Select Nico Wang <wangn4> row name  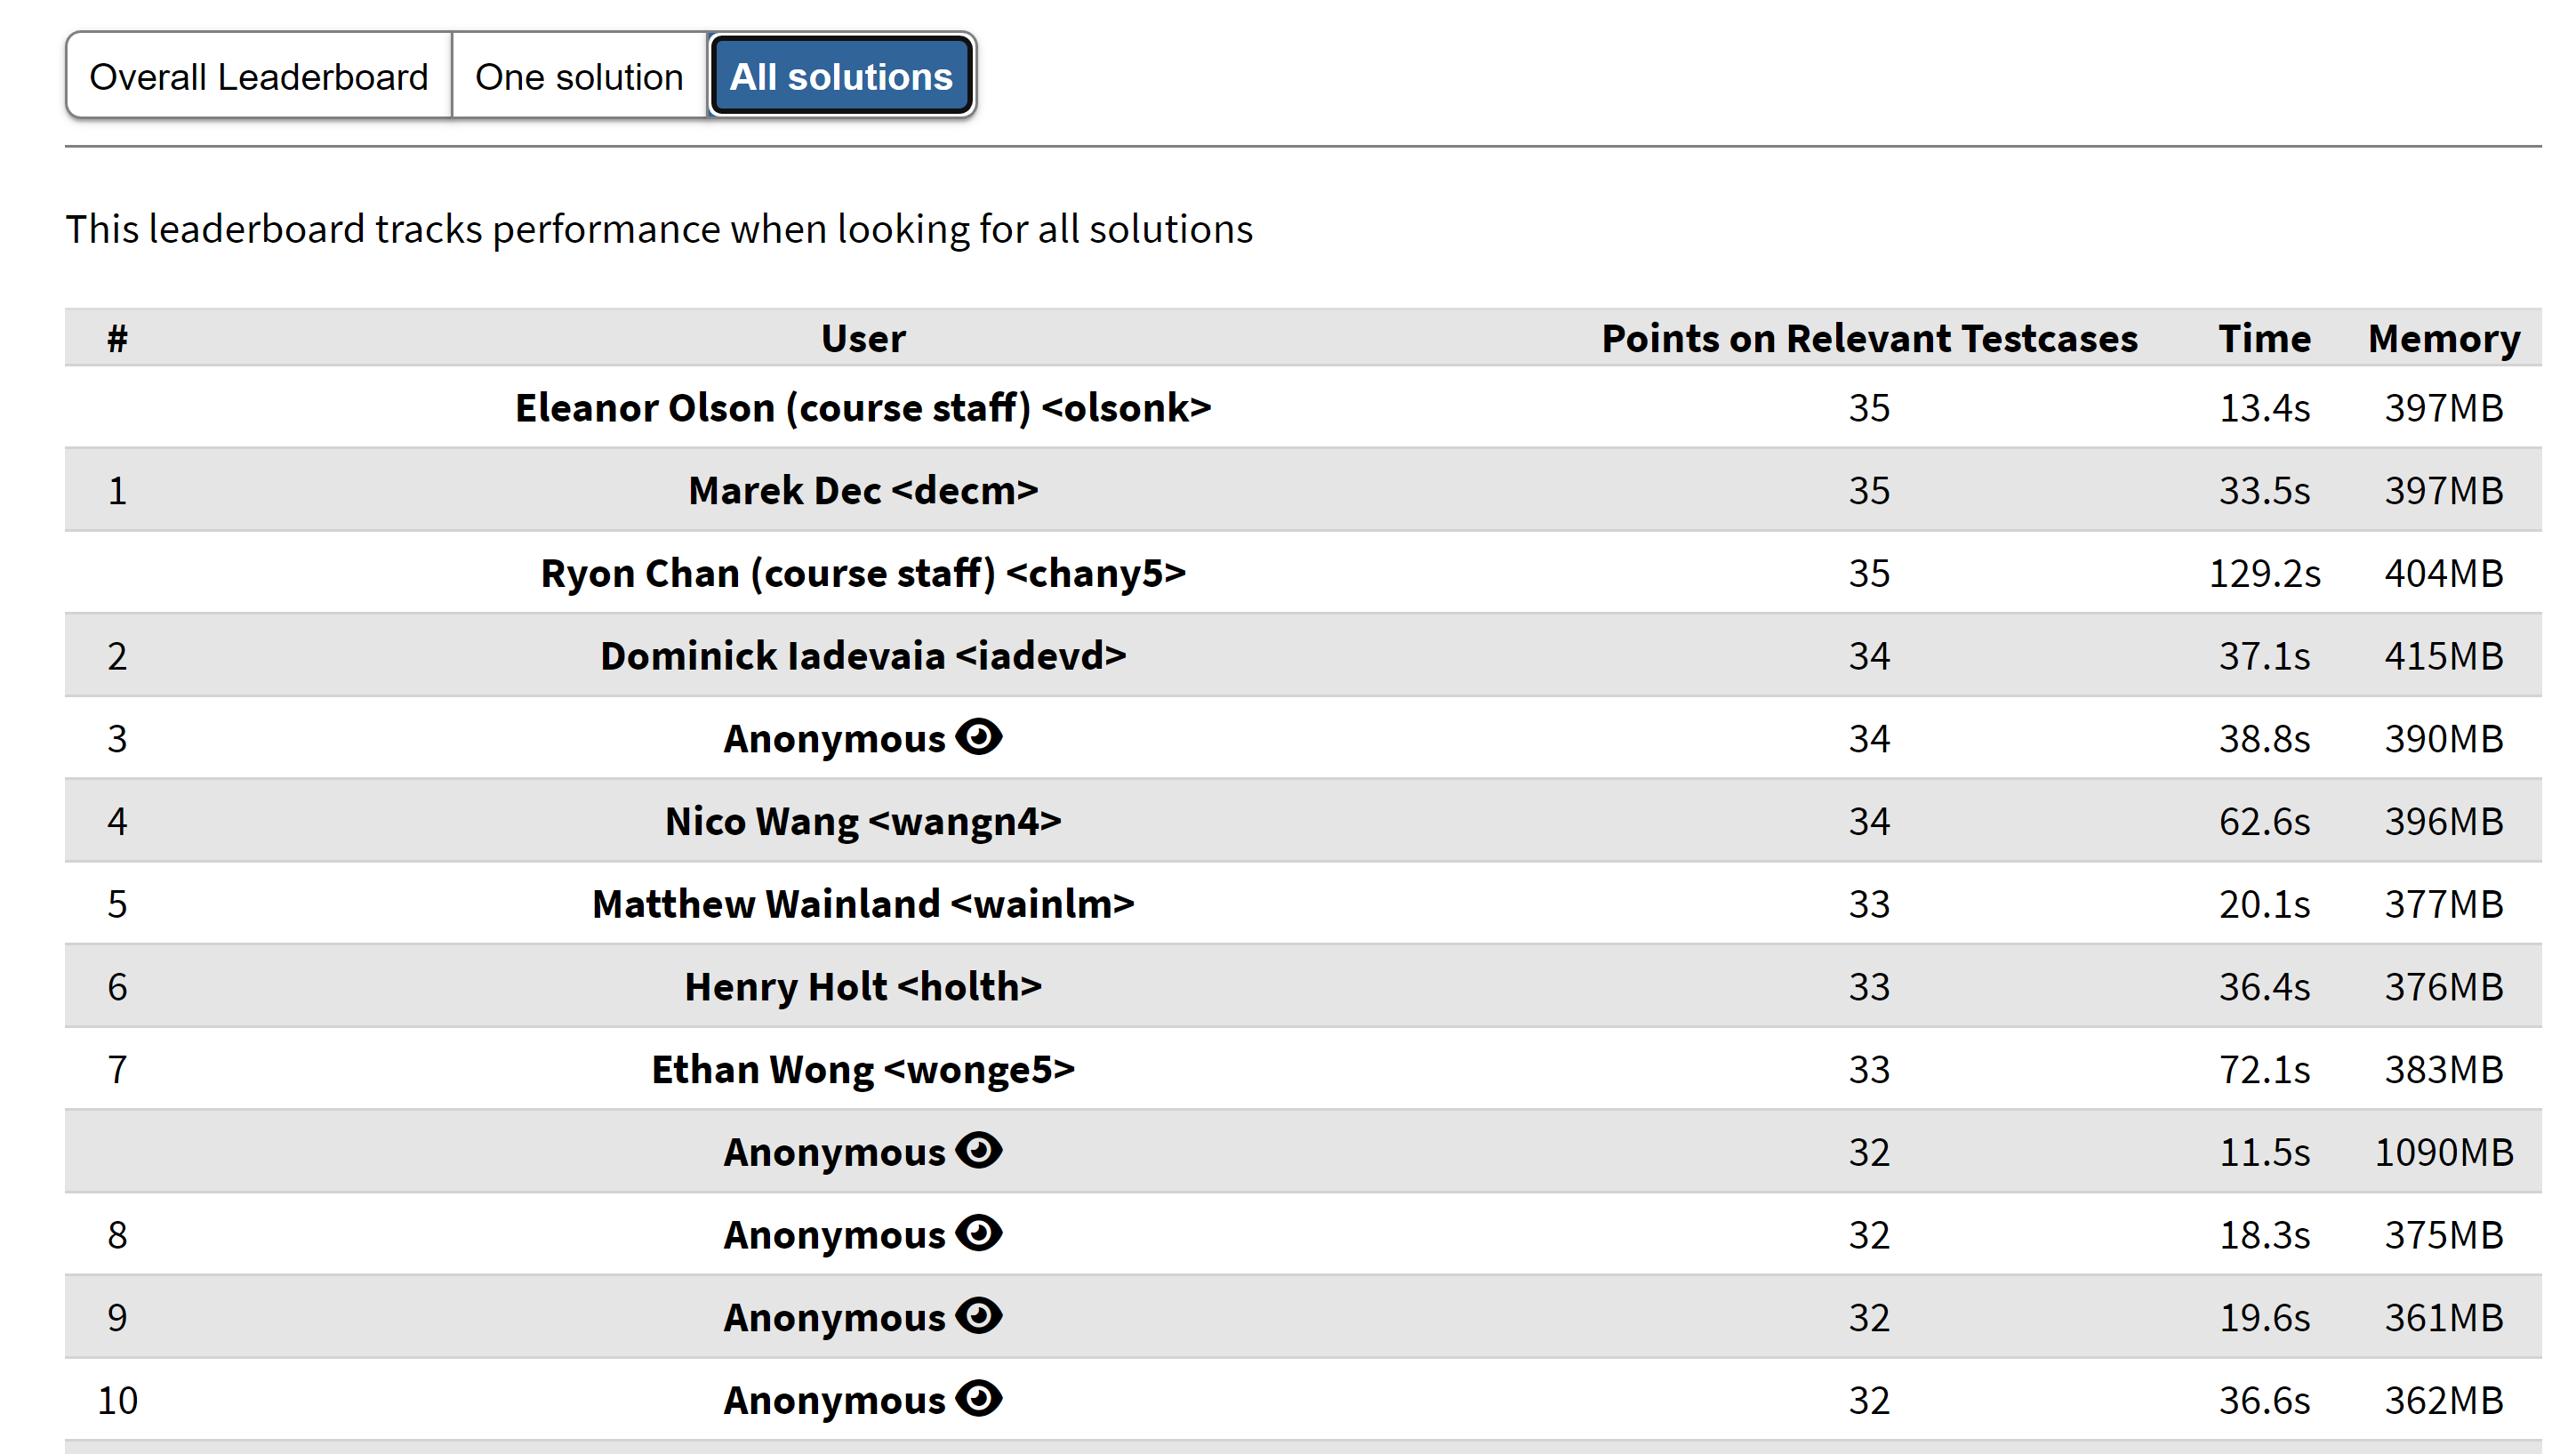tap(863, 821)
